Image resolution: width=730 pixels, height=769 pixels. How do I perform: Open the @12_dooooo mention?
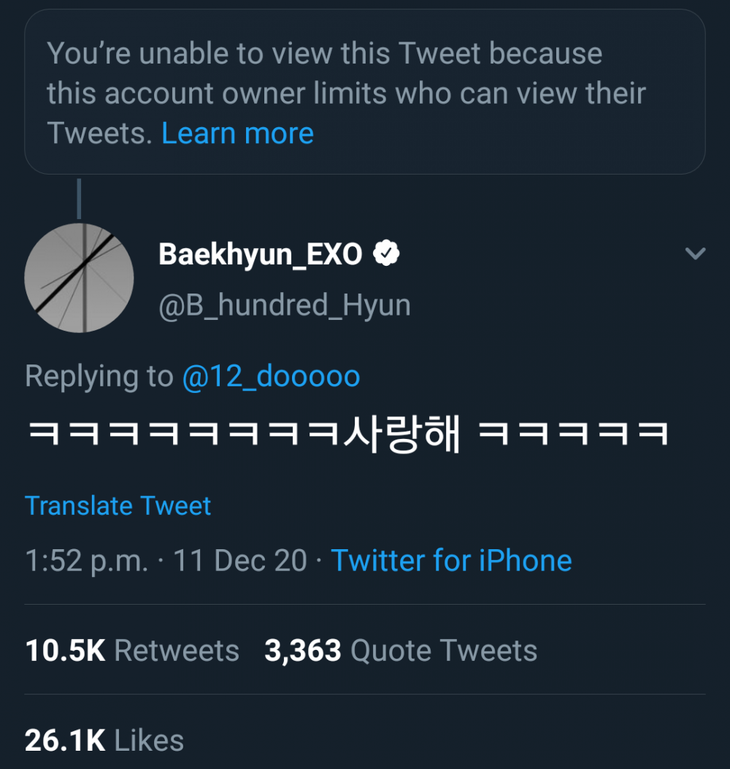coord(271,376)
